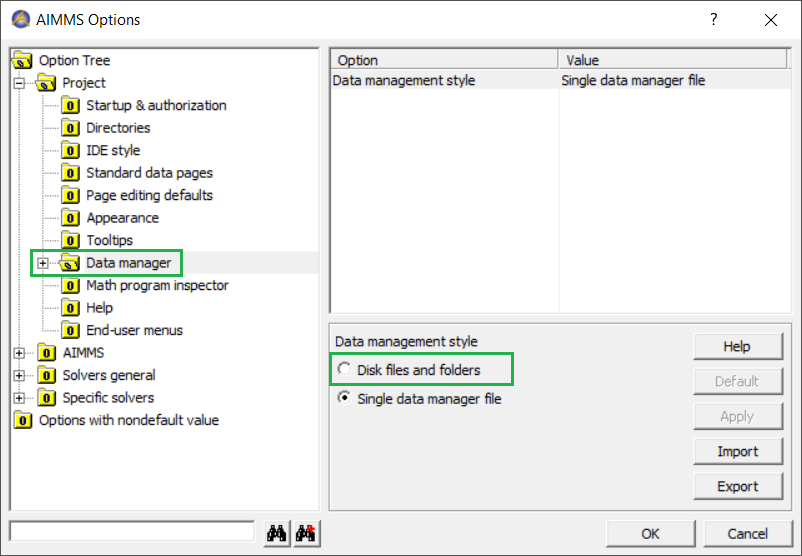Click the Startup & authorization folder icon

[x=70, y=105]
